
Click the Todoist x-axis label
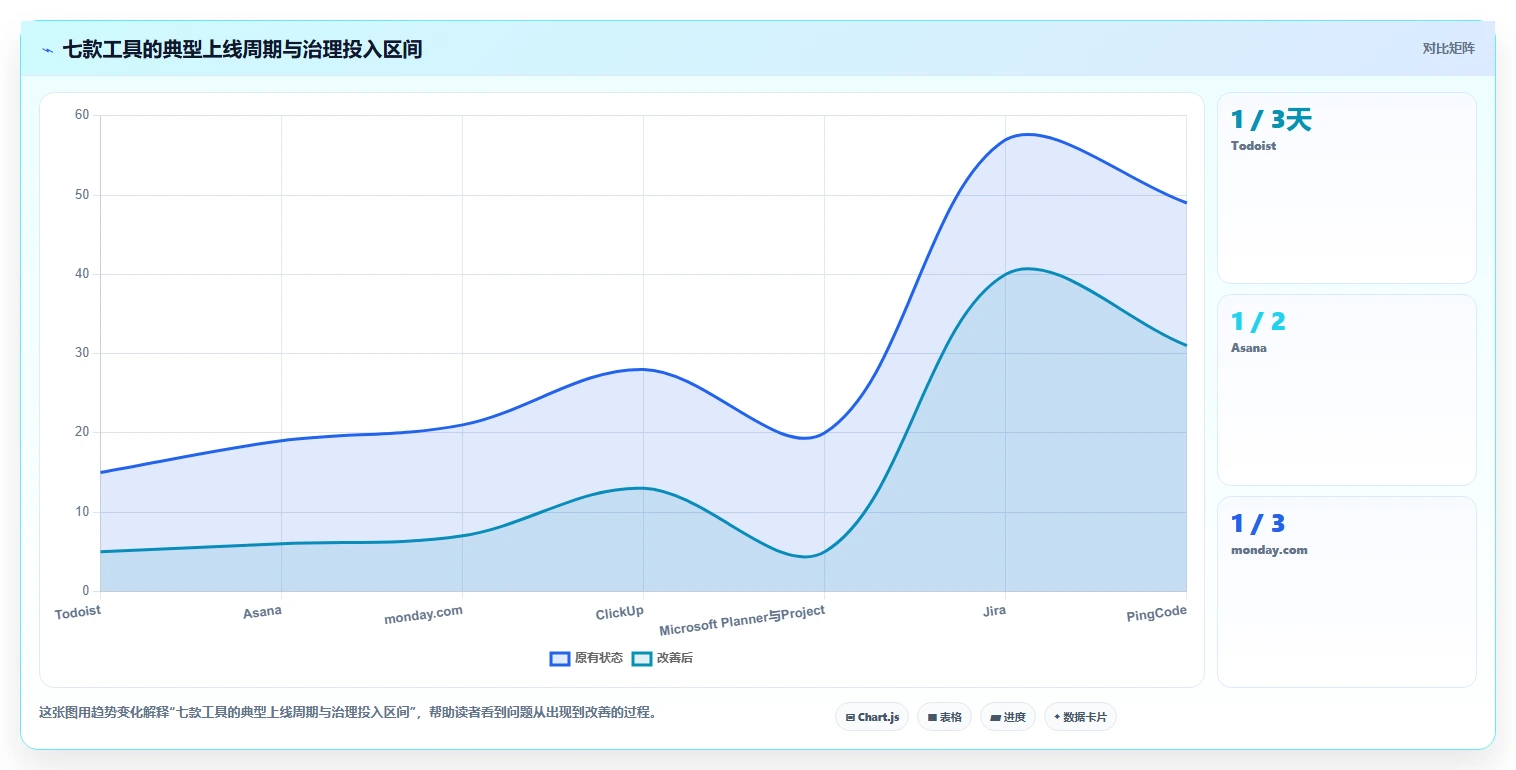78,611
